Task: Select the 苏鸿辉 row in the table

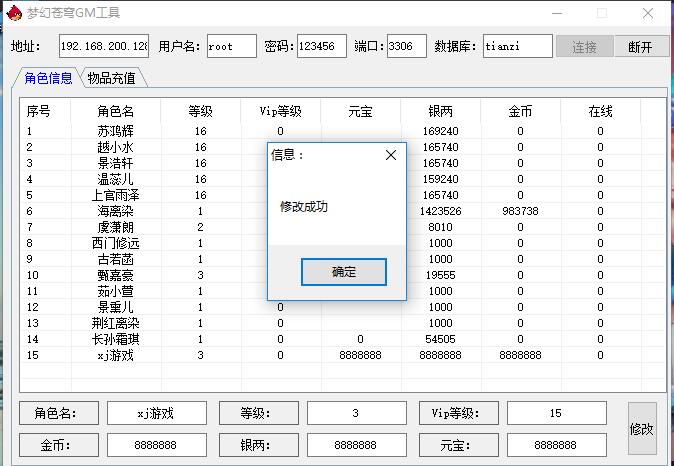Action: click(x=115, y=131)
